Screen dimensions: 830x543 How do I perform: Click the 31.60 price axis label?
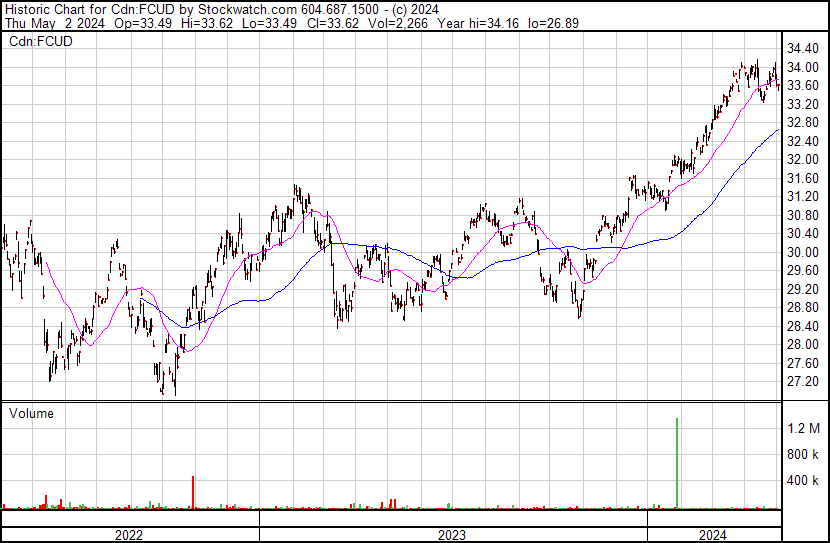coord(803,178)
